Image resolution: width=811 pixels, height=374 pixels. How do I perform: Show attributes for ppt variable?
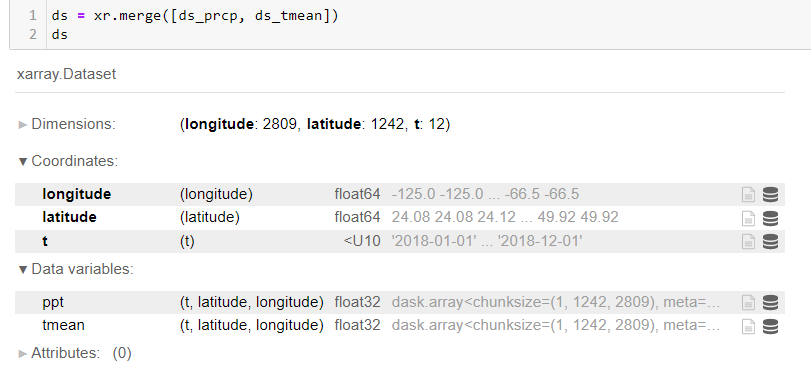[748, 302]
